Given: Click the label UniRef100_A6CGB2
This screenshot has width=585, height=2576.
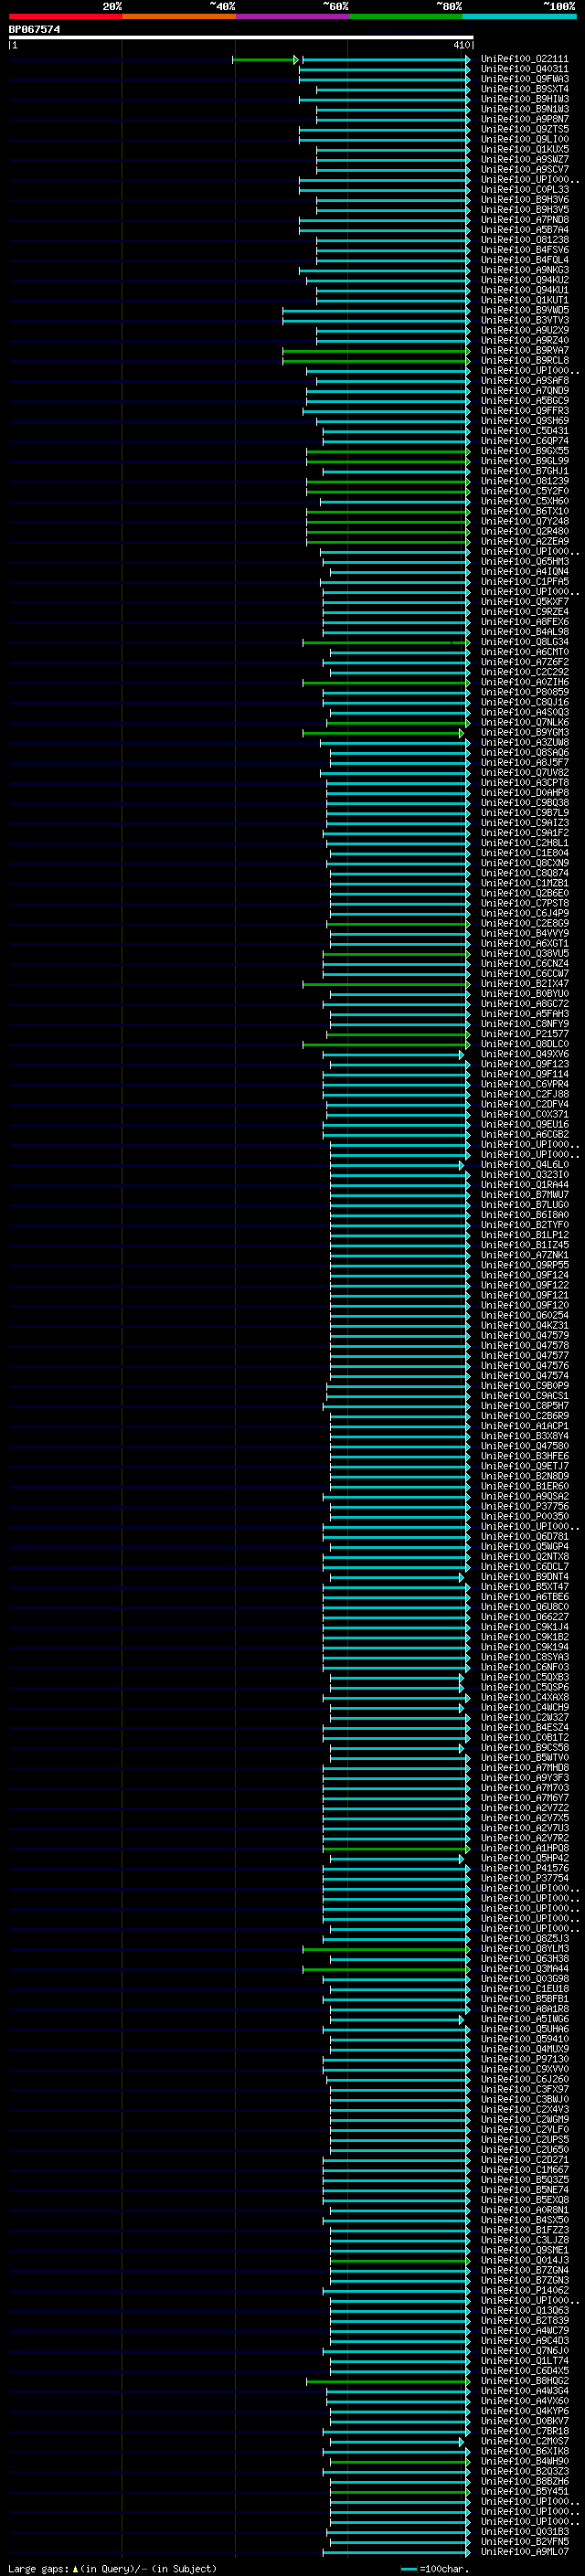Looking at the screenshot, I should point(525,1135).
